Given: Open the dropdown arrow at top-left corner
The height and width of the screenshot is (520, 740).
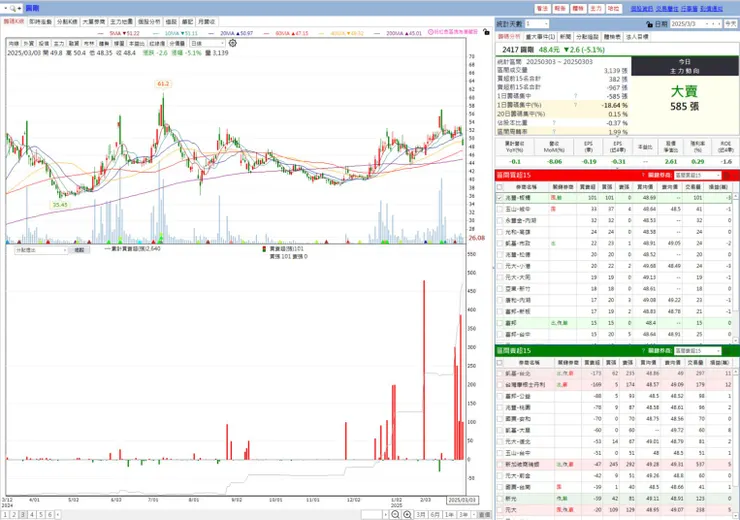Looking at the screenshot, I should [x=5, y=8].
